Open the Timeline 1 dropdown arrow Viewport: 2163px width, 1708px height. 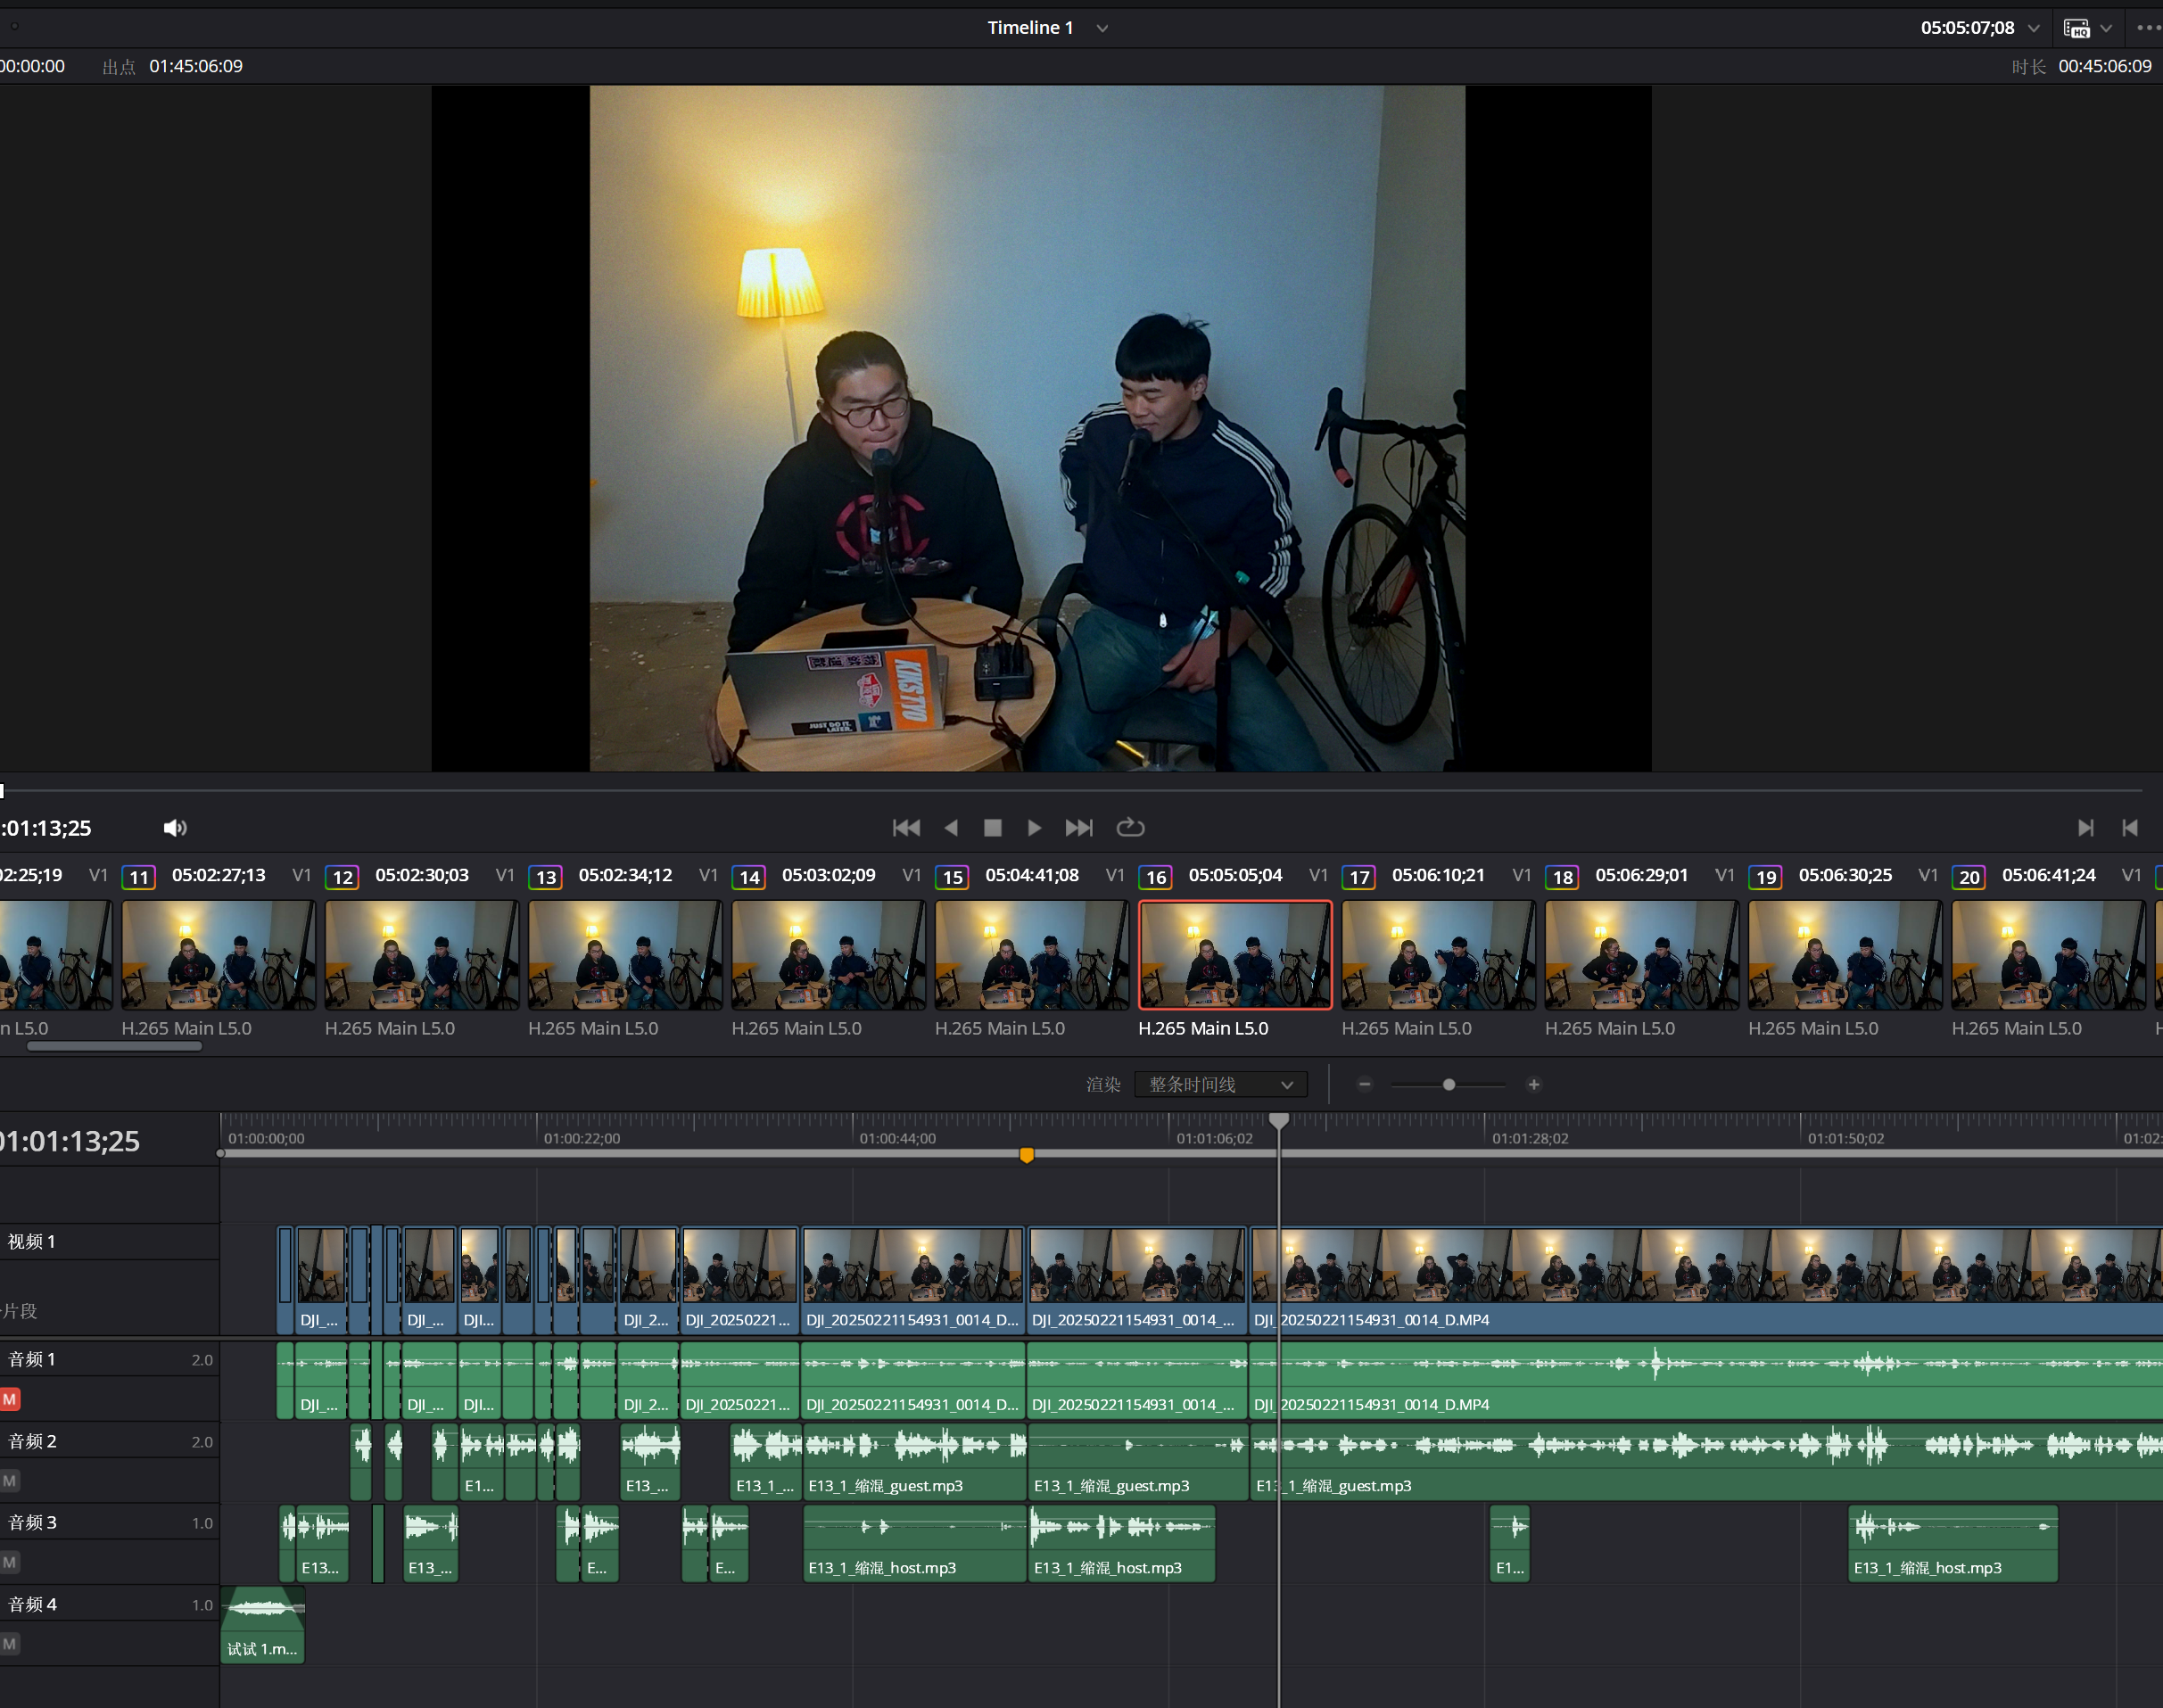coord(1102,28)
